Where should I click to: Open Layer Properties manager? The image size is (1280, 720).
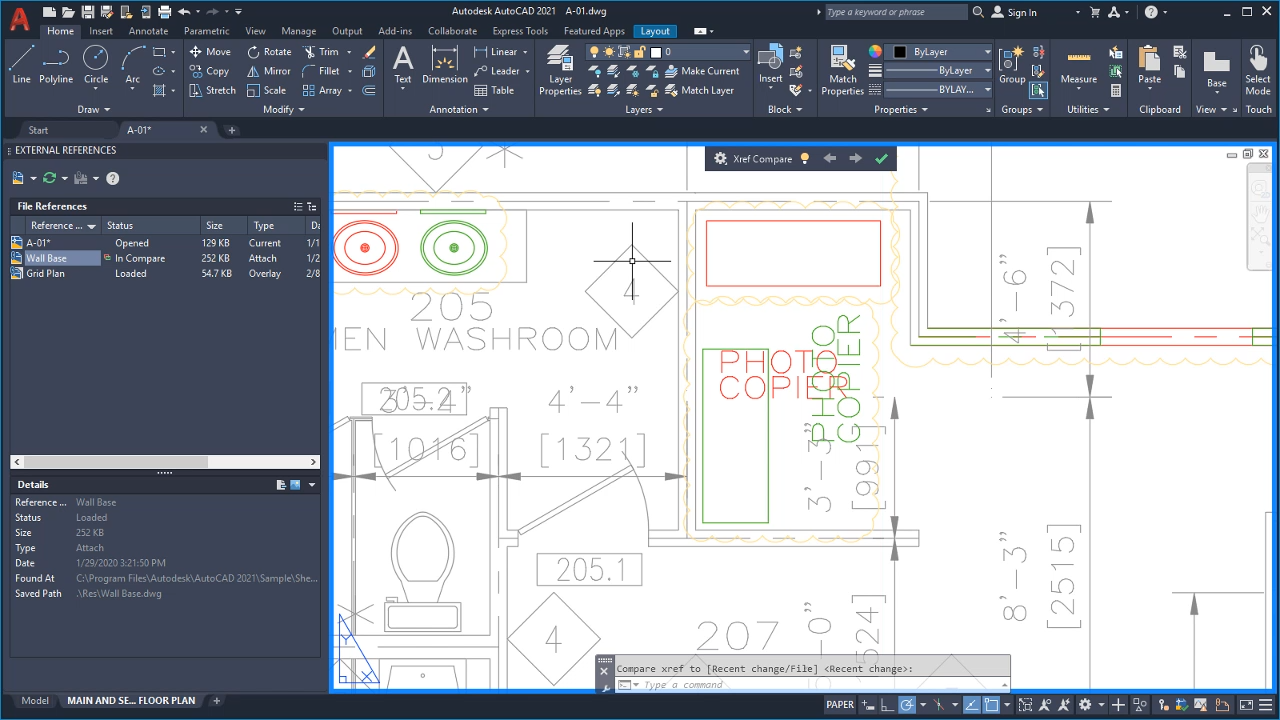[559, 70]
